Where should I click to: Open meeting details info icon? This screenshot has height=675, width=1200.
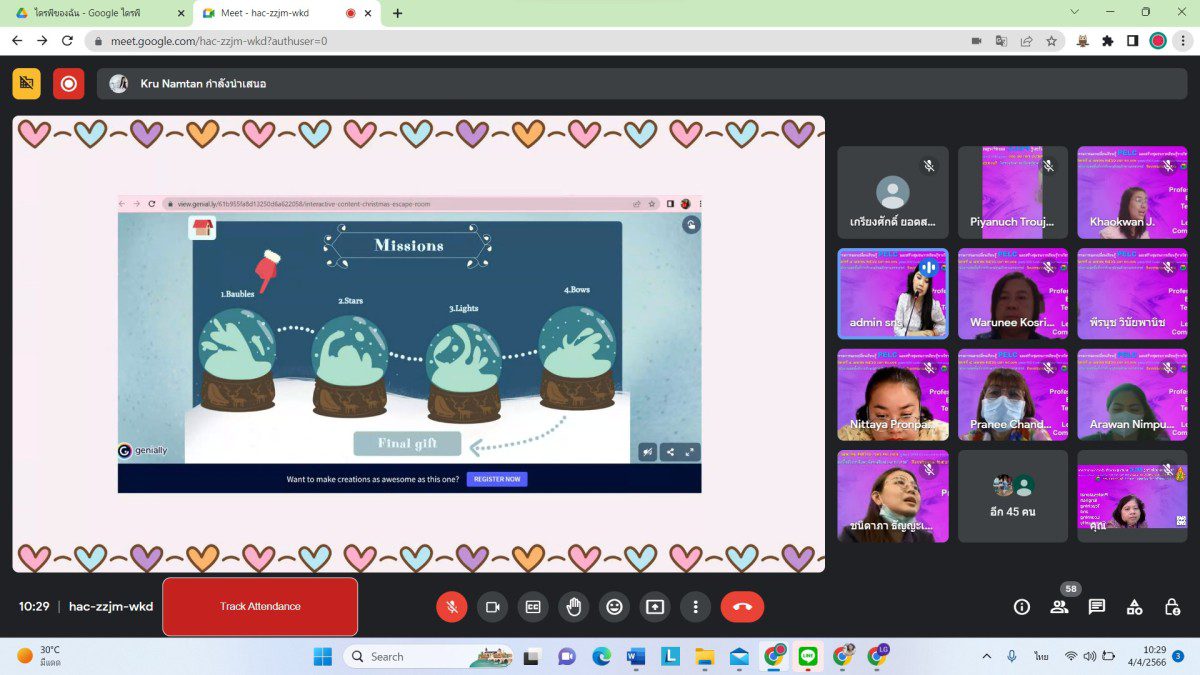1022,606
